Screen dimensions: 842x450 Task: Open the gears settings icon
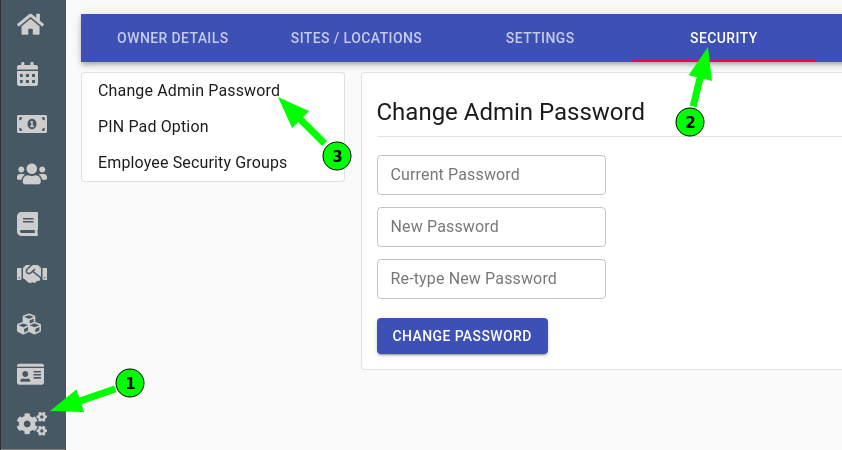coord(32,424)
